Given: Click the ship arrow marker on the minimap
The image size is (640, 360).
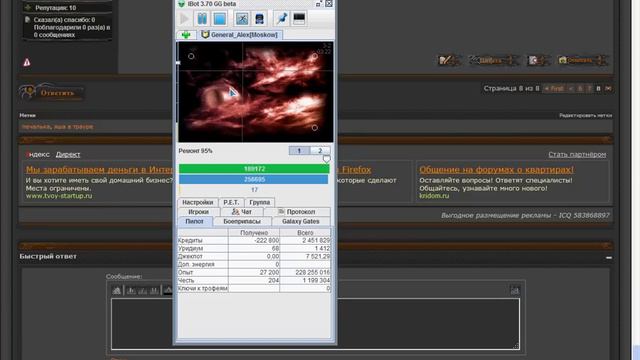Looking at the screenshot, I should [232, 93].
